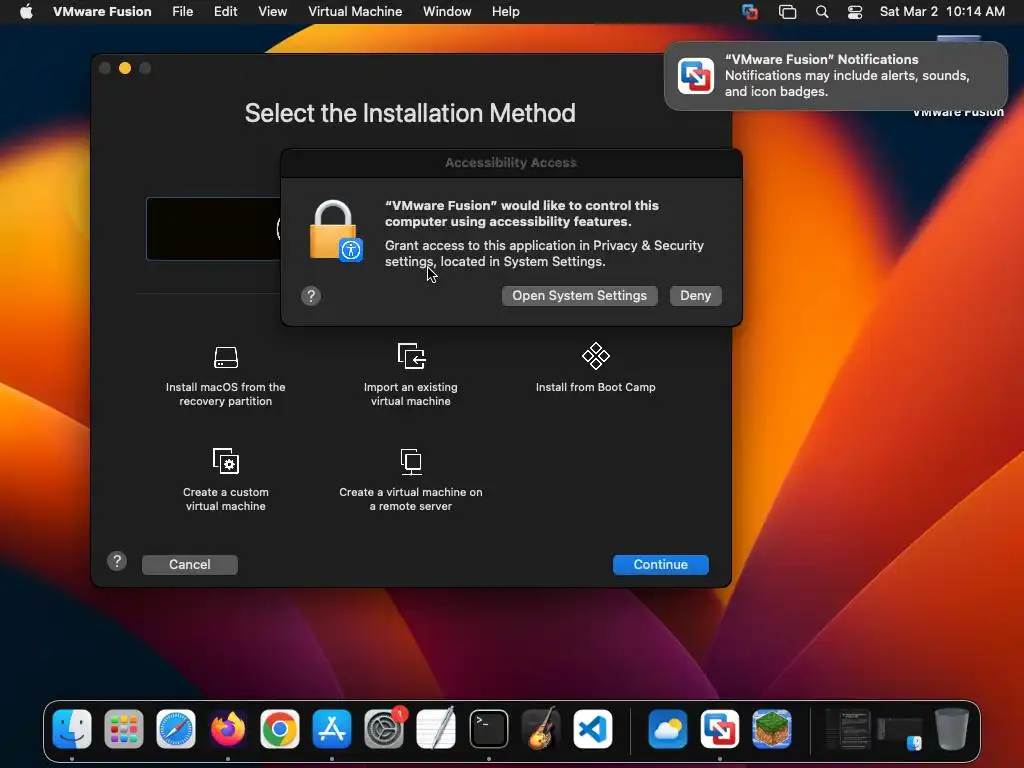1024x768 pixels.
Task: Click the Continue button
Action: (x=660, y=564)
